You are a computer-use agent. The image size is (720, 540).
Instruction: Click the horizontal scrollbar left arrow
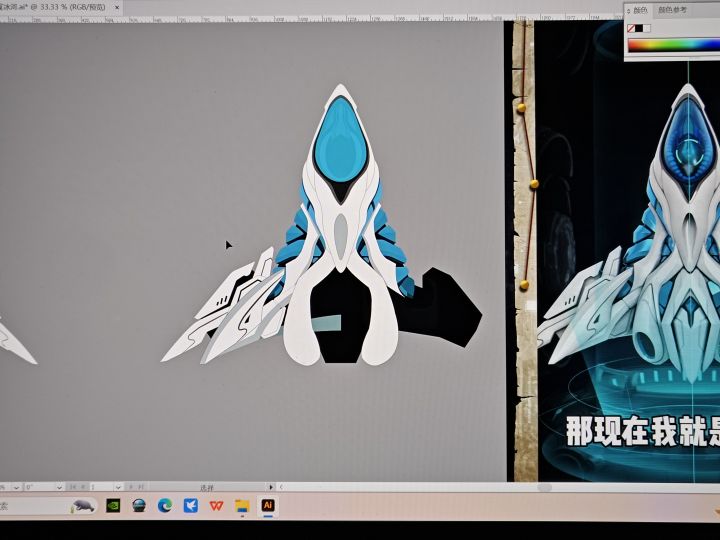(281, 487)
